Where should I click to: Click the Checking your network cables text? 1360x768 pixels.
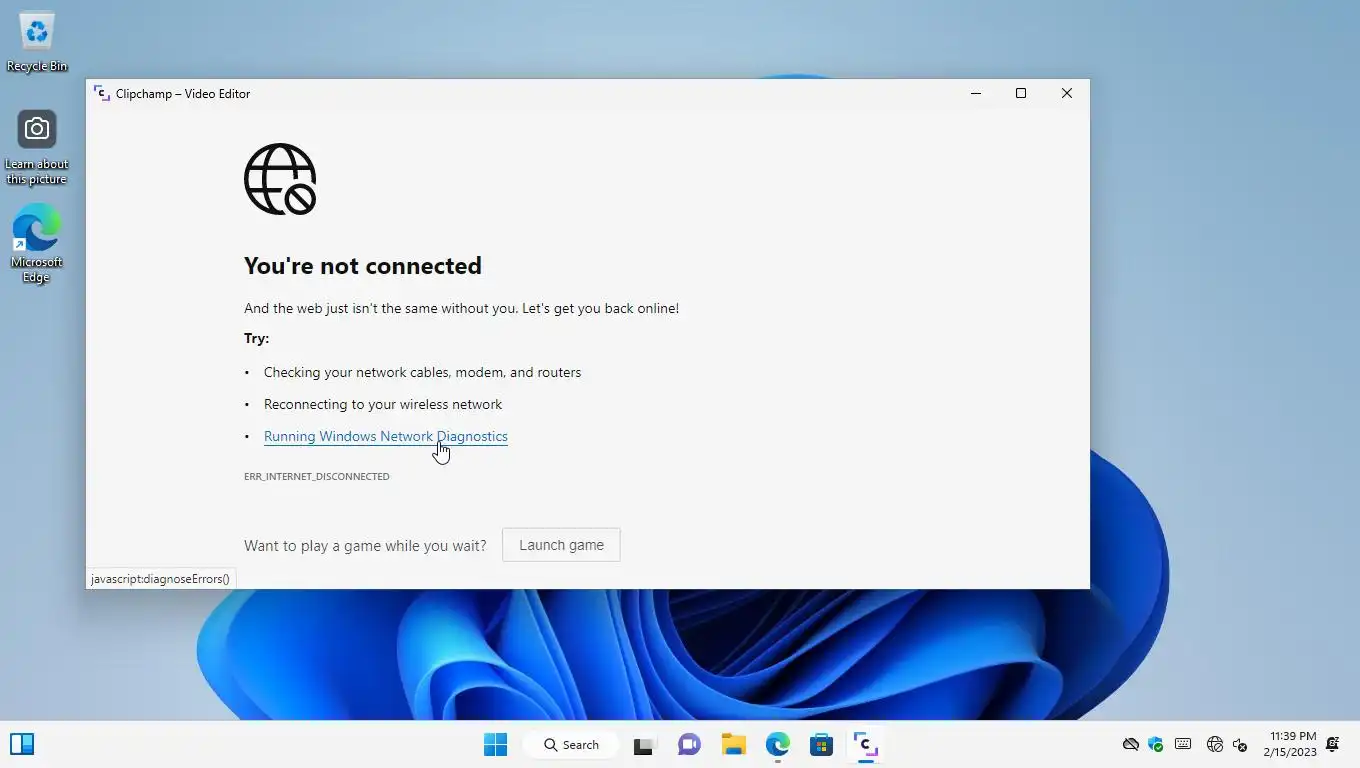tap(422, 372)
